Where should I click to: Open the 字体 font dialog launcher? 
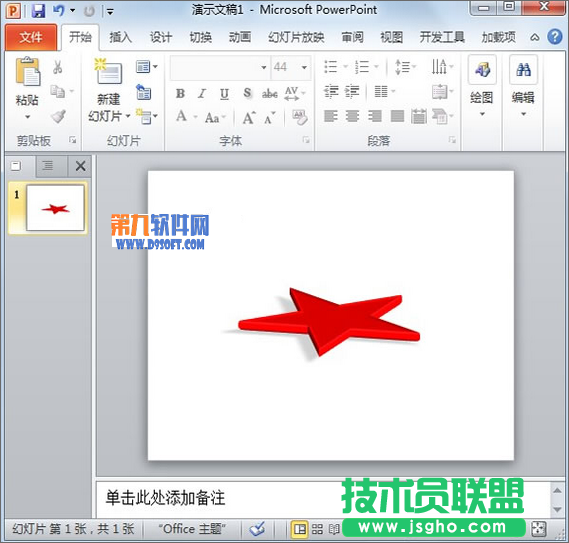click(306, 140)
